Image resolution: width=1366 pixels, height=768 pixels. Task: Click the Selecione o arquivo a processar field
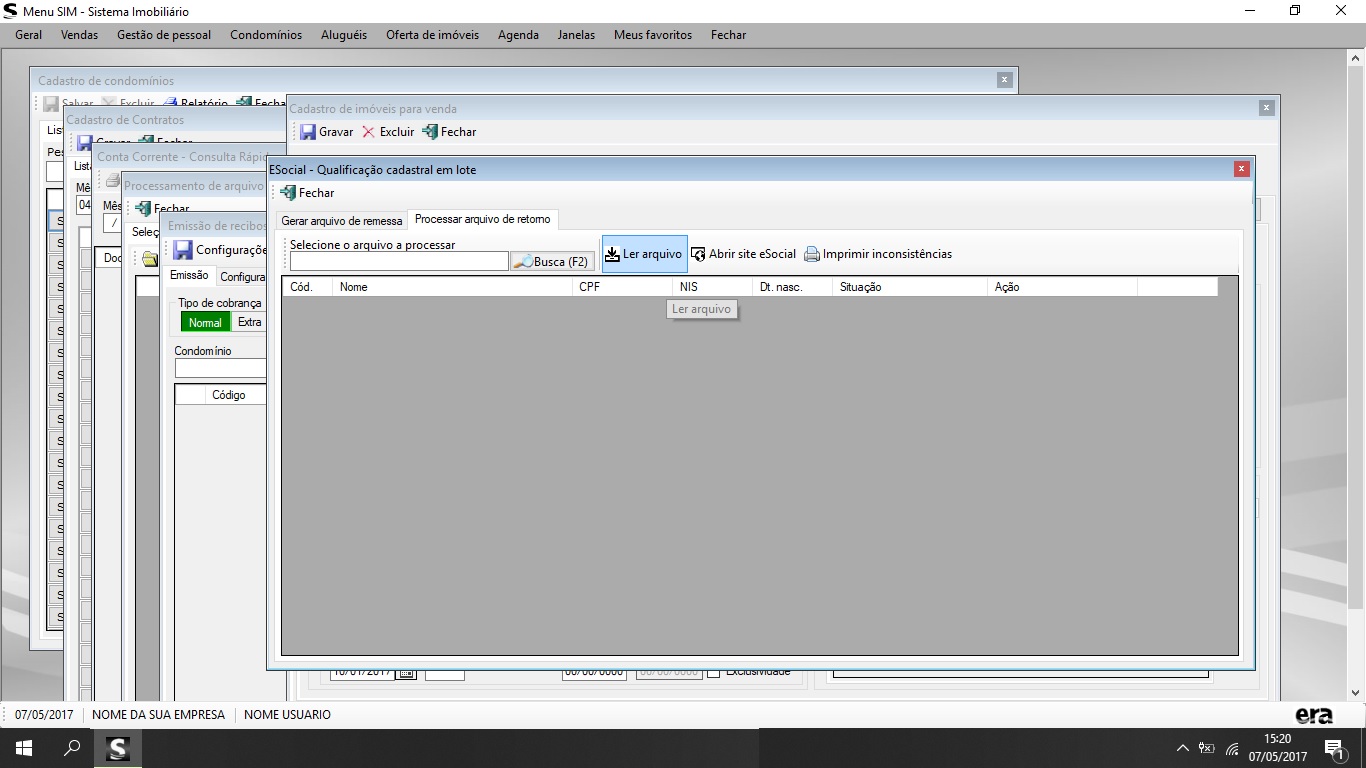click(399, 261)
